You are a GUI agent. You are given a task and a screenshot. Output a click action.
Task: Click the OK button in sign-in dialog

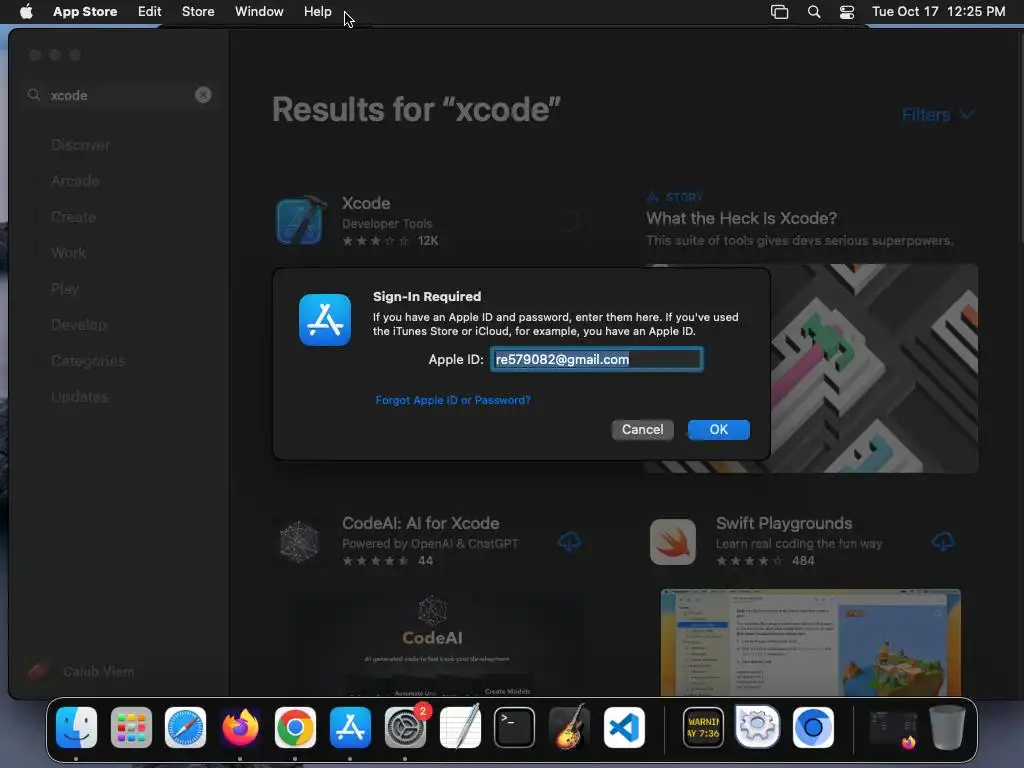click(718, 430)
